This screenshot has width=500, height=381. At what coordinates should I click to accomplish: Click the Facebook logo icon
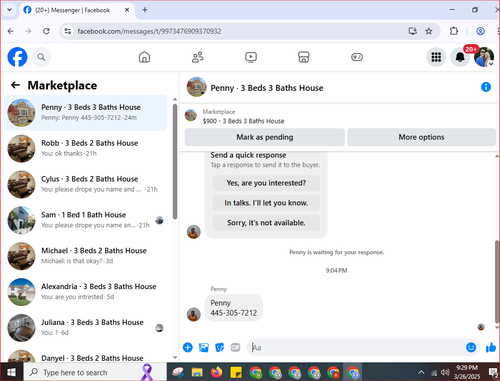point(17,57)
